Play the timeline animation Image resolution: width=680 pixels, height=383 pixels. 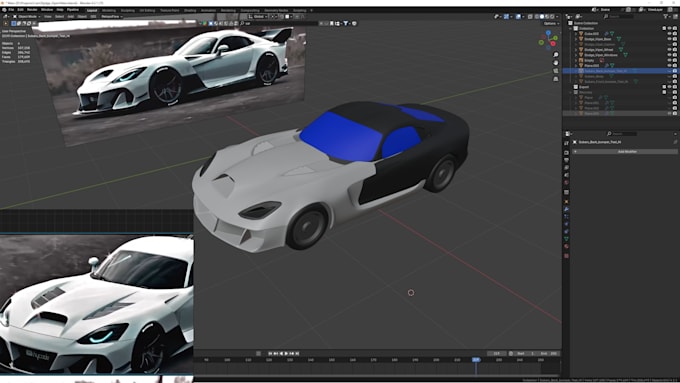[x=287, y=354]
